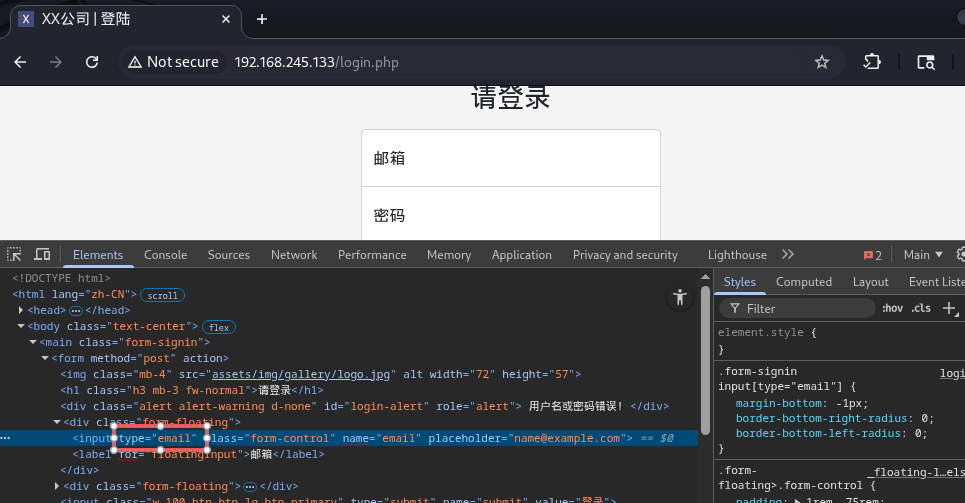Open the Extensions puzzle icon

click(872, 62)
